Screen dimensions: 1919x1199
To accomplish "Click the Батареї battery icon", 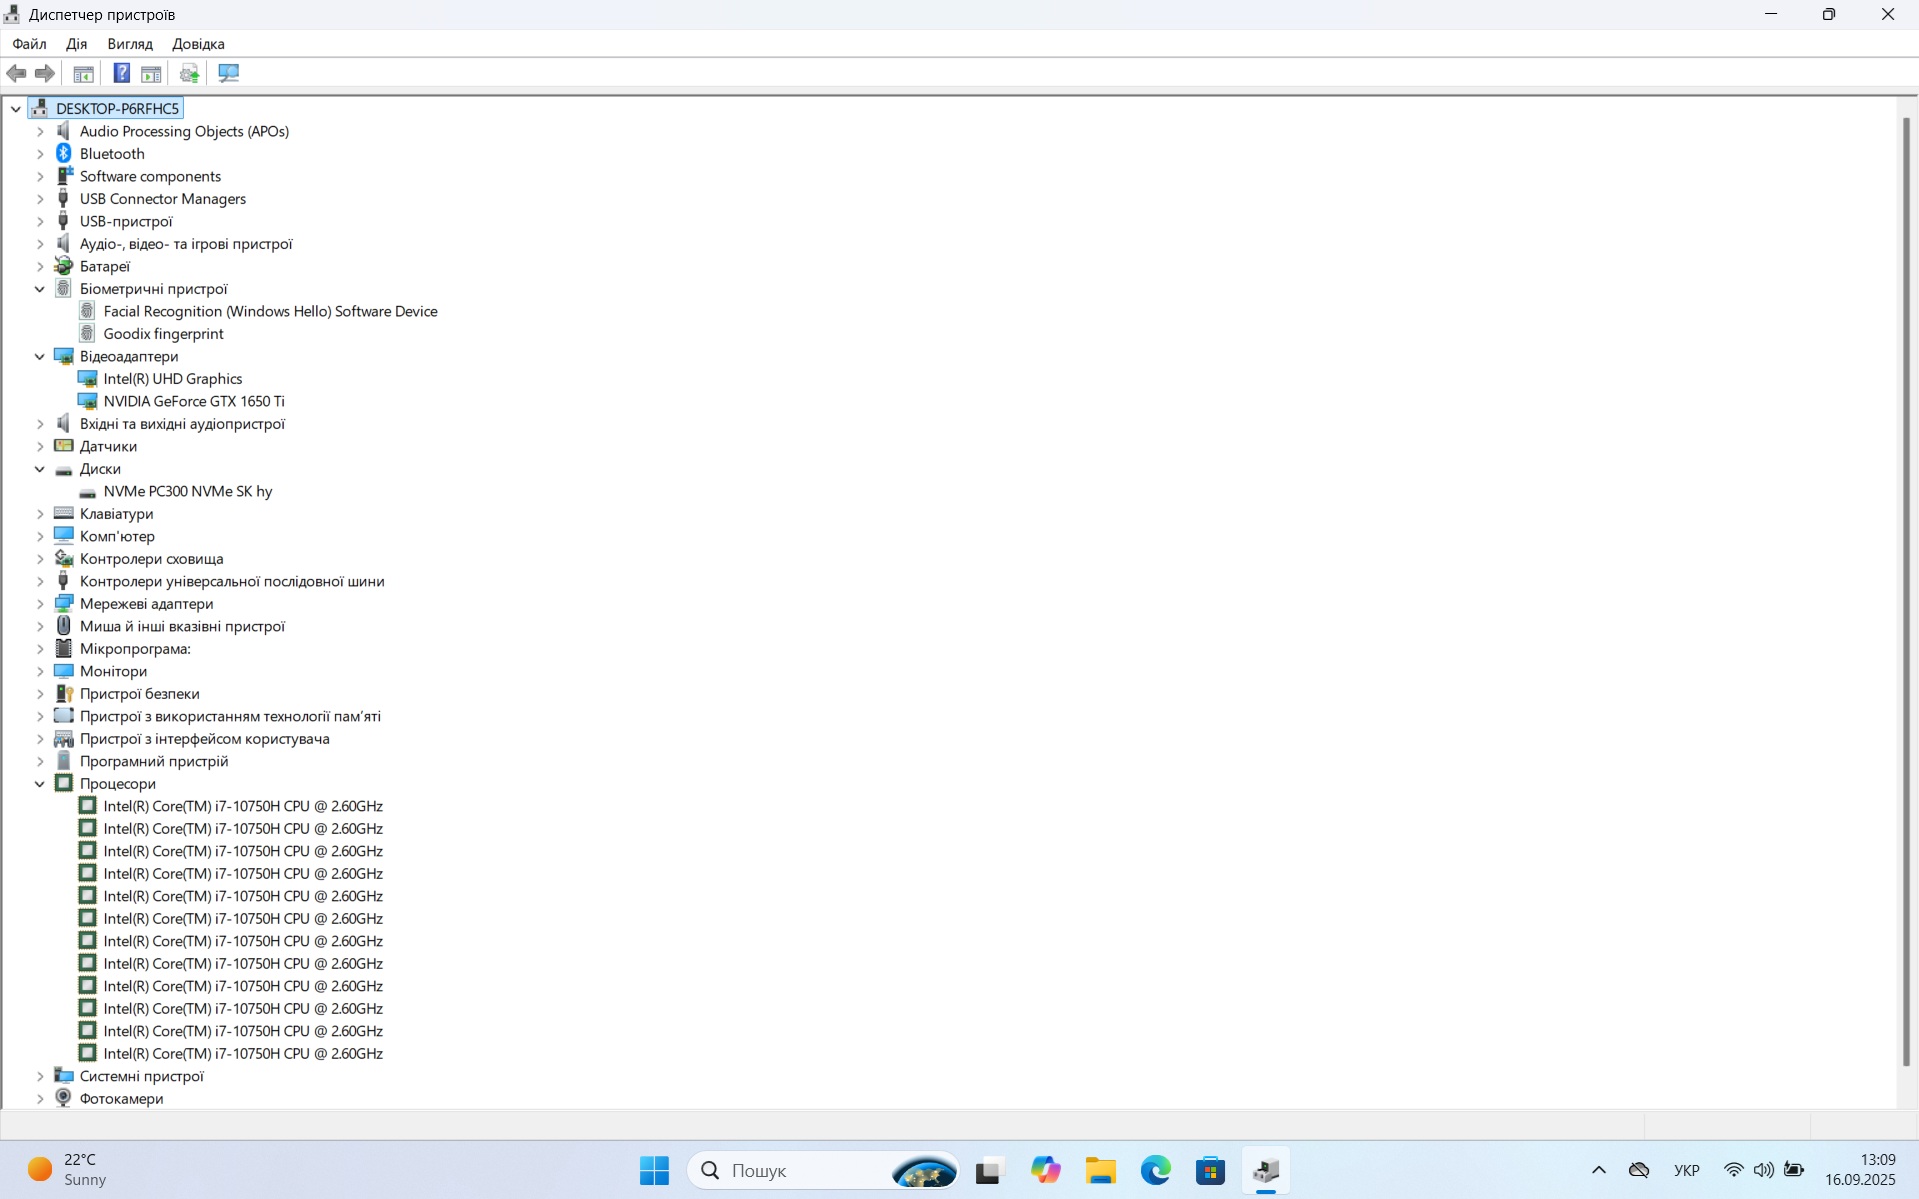I will pyautogui.click(x=64, y=266).
